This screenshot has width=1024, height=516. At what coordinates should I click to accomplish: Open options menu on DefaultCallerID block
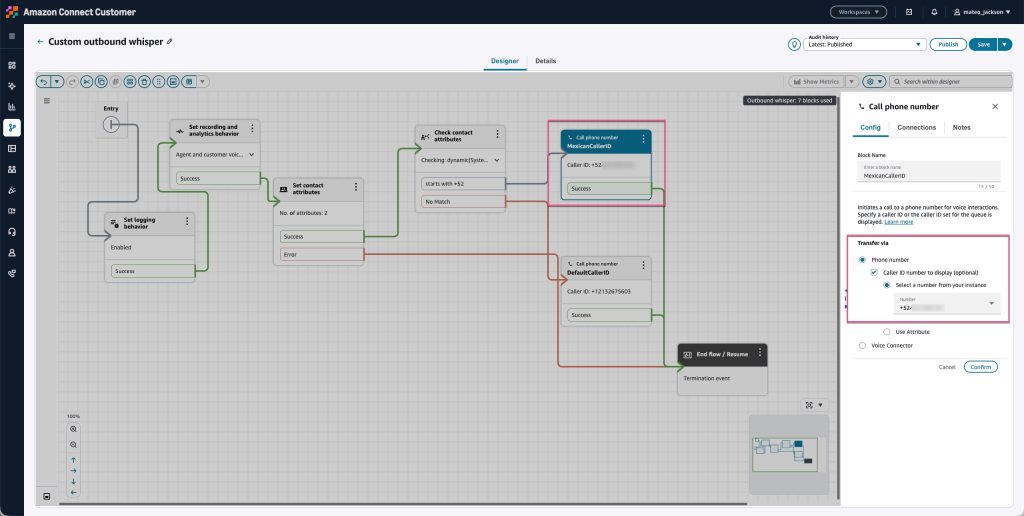643,265
